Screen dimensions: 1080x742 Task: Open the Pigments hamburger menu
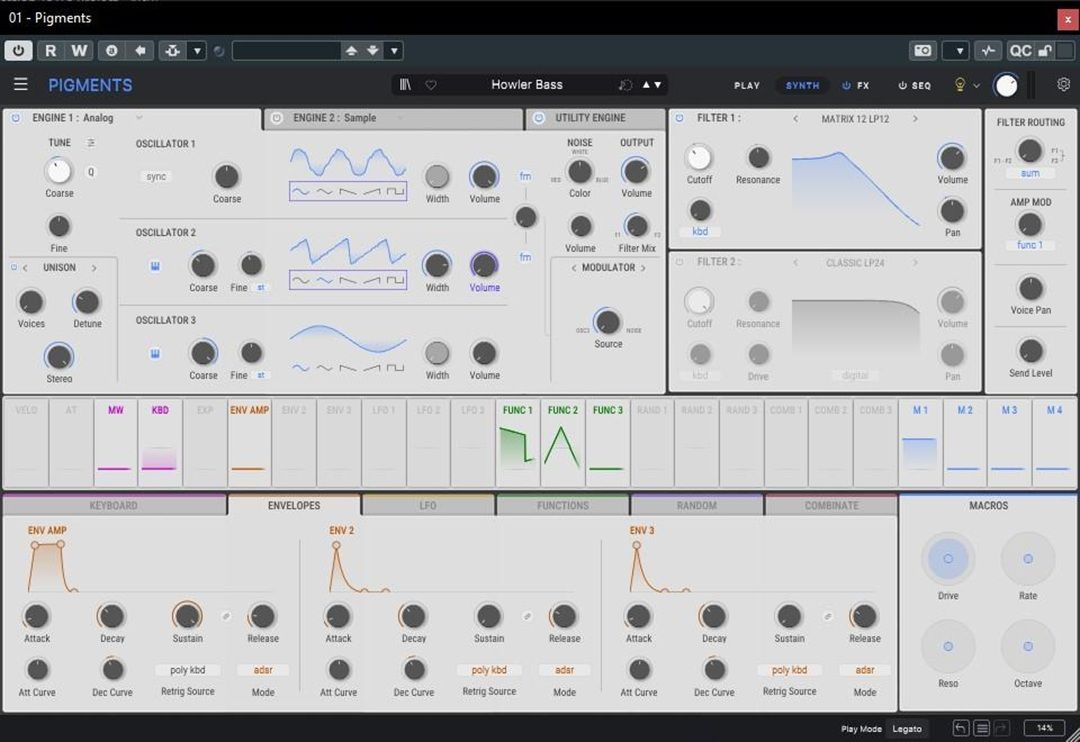pos(21,84)
